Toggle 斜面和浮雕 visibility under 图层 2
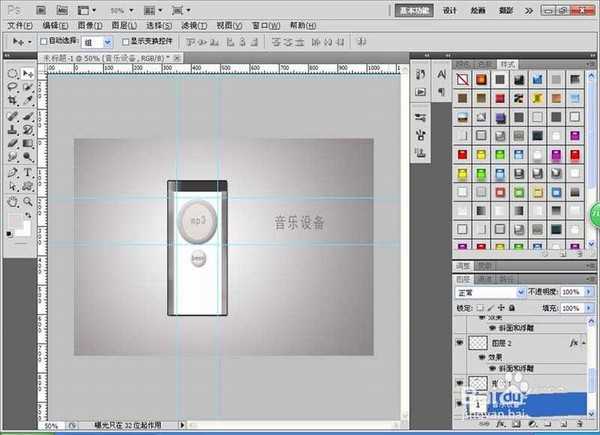 493,368
